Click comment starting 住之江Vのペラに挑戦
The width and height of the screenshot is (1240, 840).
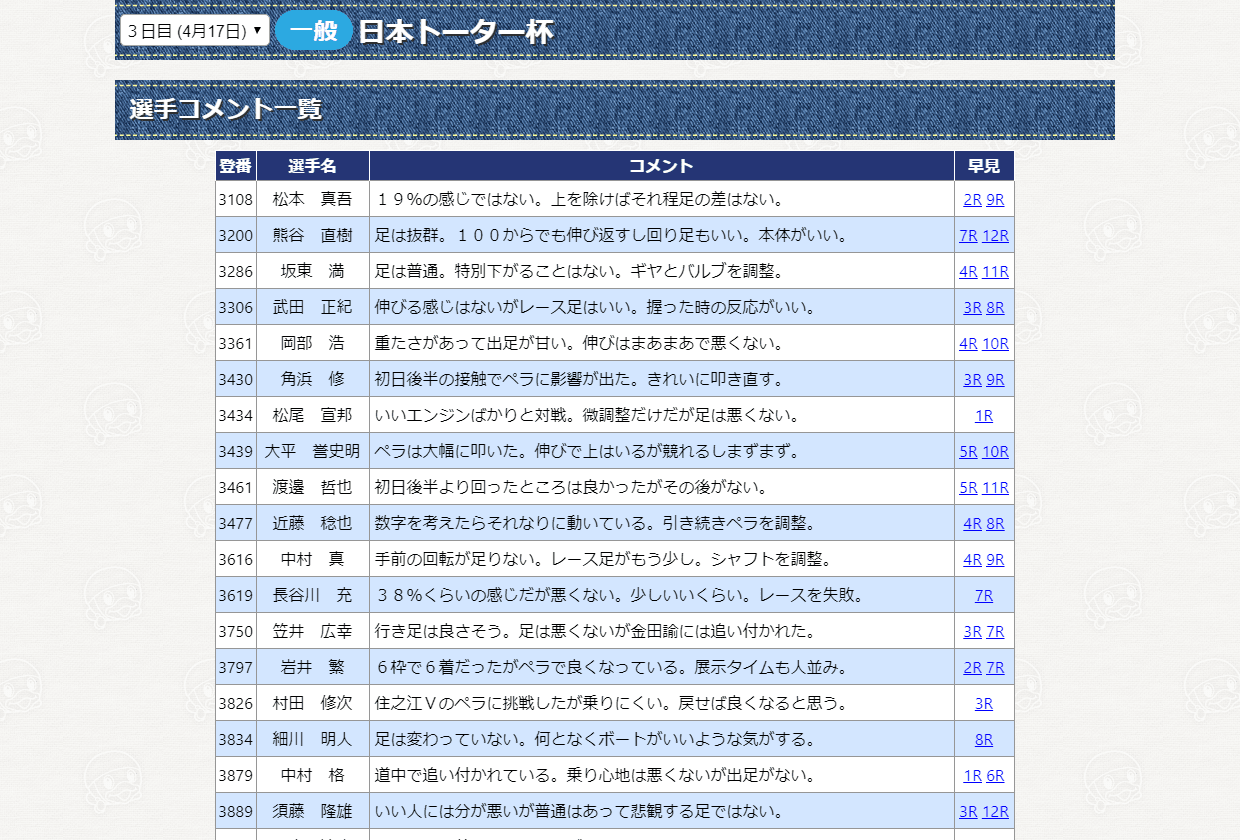(612, 703)
